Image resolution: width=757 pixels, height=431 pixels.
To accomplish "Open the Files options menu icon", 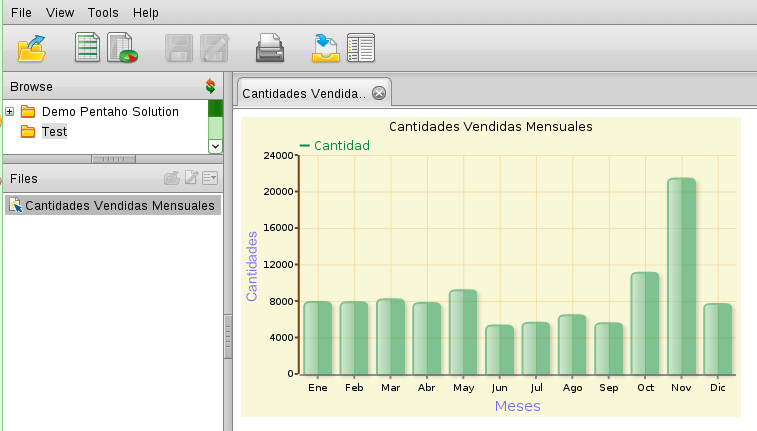I will point(210,178).
